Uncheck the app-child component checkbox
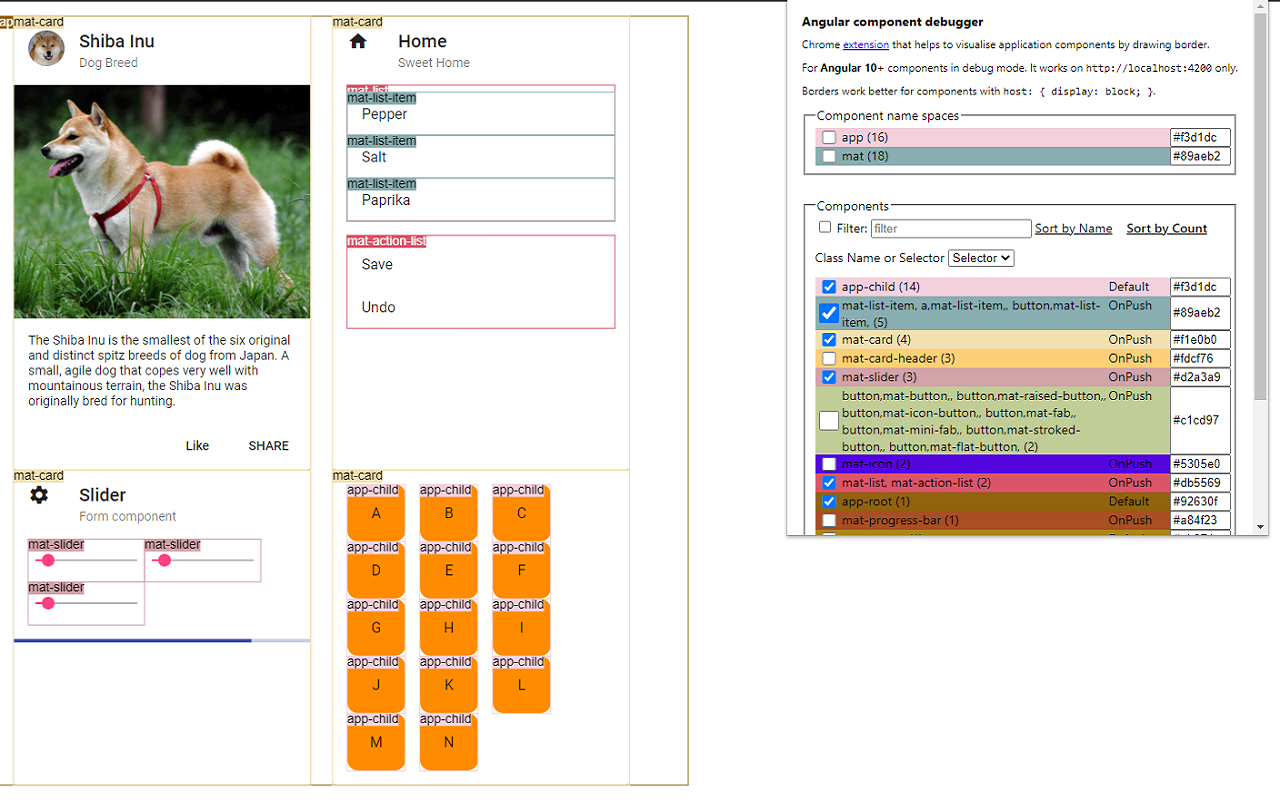The height and width of the screenshot is (800, 1280). 828,286
